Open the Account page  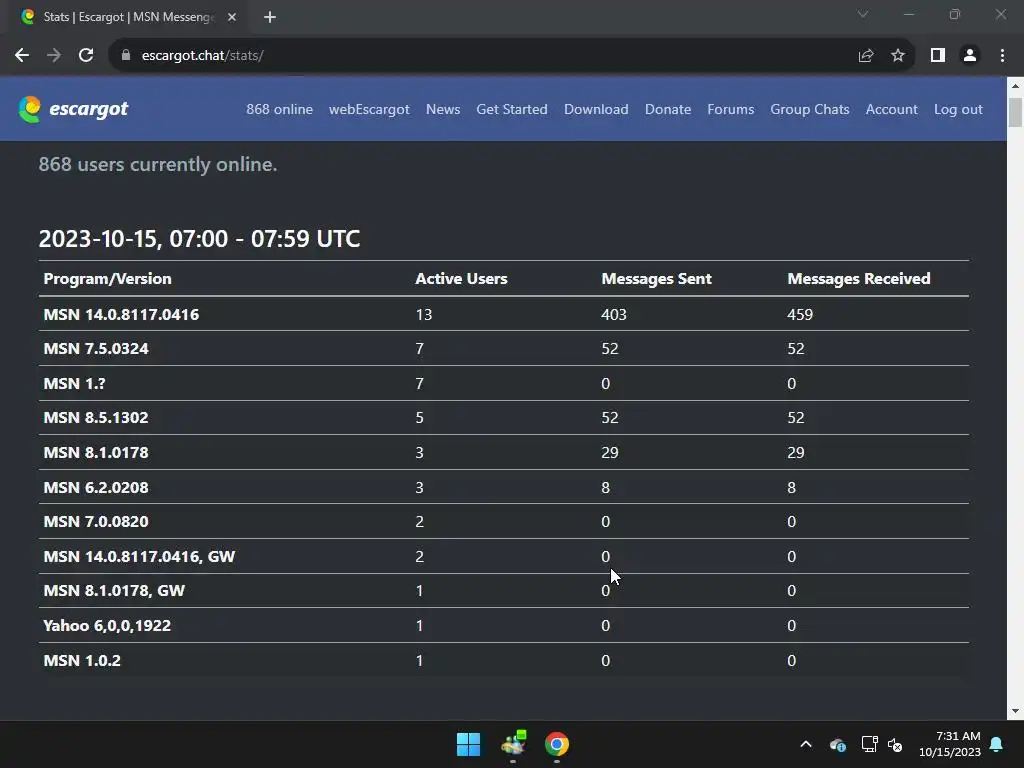(891, 109)
